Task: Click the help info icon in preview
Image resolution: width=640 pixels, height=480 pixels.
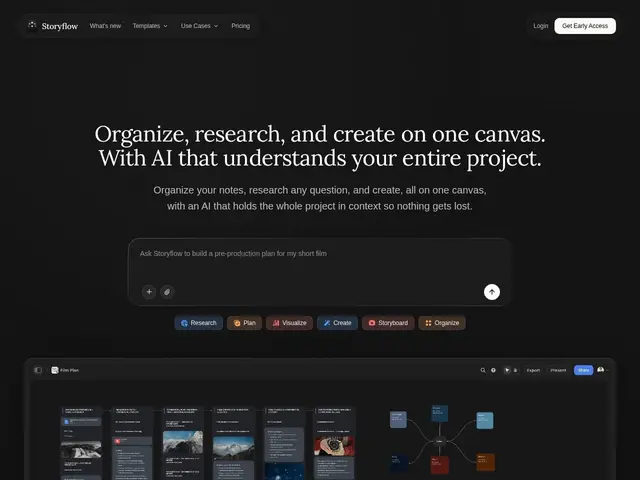Action: (493, 370)
